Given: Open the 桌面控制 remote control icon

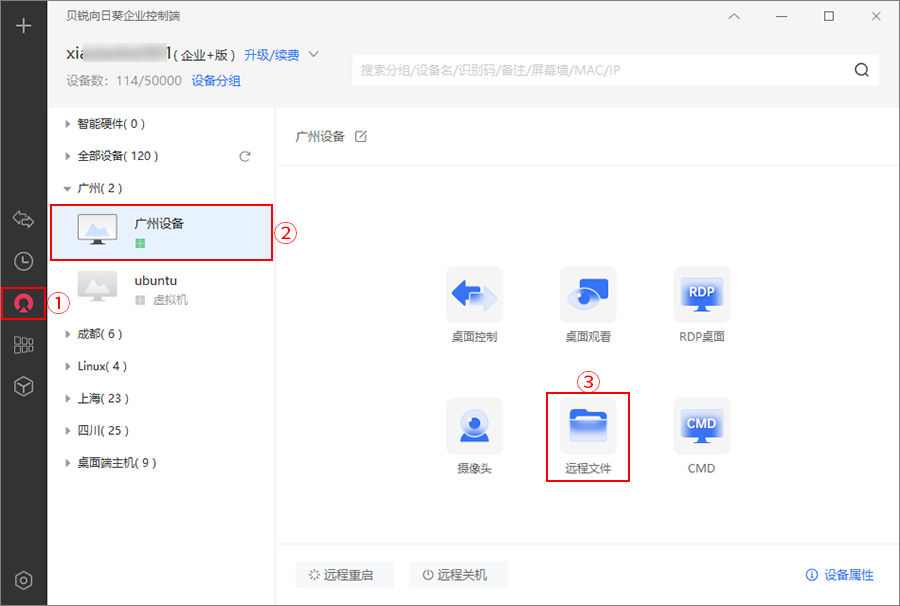Looking at the screenshot, I should [474, 294].
